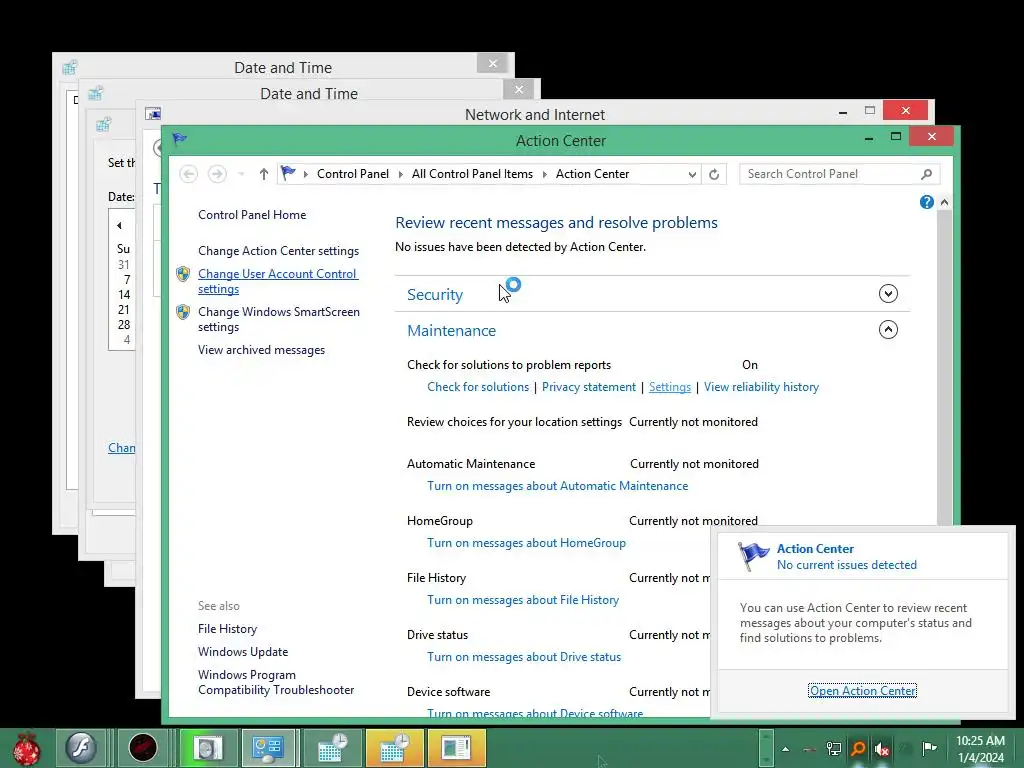Open Control Panel Home
The width and height of the screenshot is (1024, 768).
click(252, 215)
